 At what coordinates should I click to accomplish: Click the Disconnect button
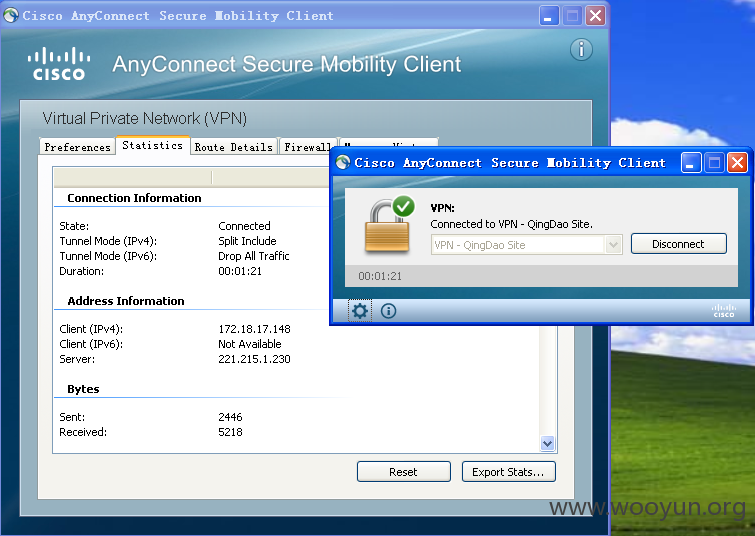click(x=678, y=244)
